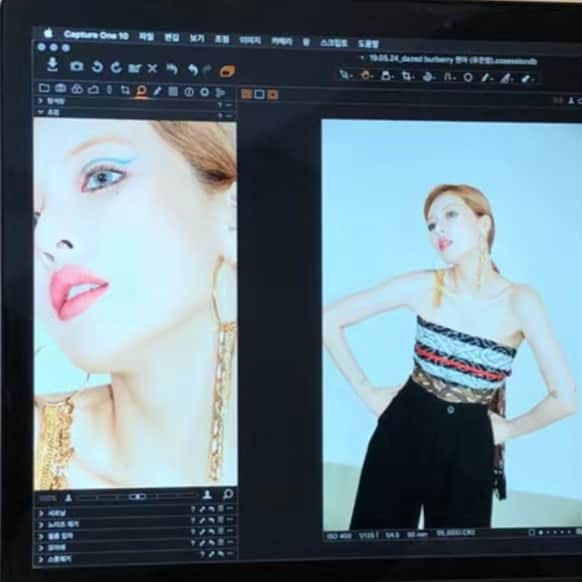Screen dimensions: 582x582
Task: Open the Batch queue tool tab
Action: [220, 93]
